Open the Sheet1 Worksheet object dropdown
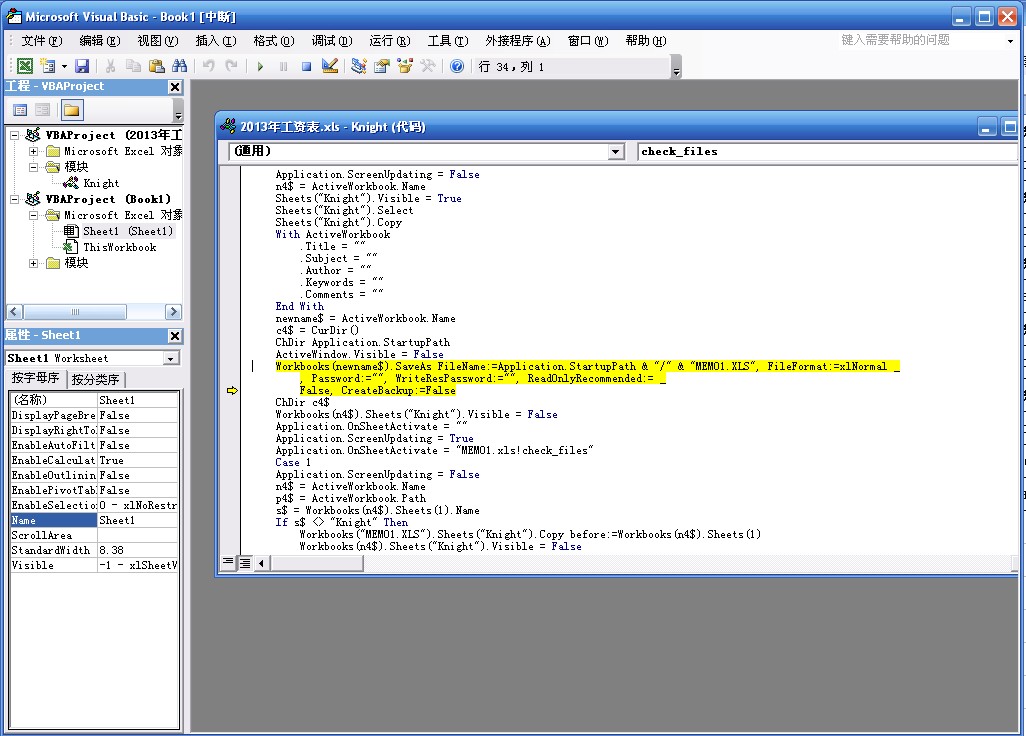1026x736 pixels. [x=171, y=359]
